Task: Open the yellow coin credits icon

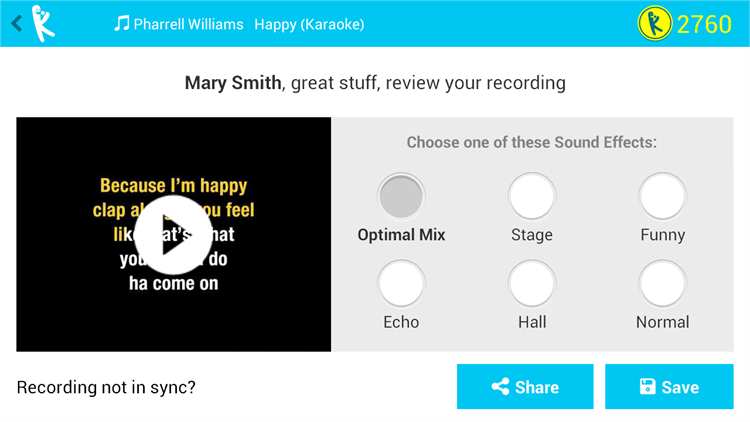Action: tap(655, 23)
